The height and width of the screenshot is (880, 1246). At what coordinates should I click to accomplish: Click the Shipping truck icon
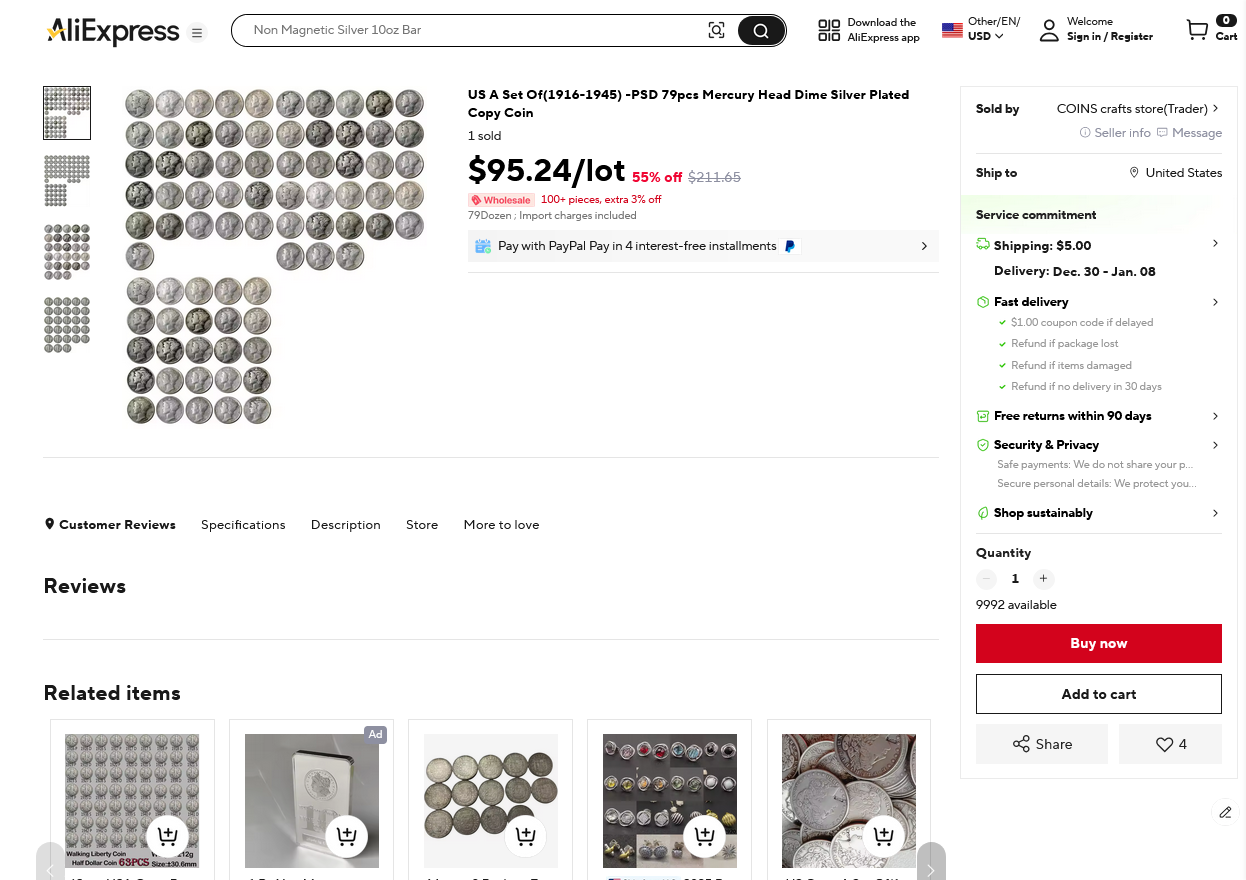point(983,245)
